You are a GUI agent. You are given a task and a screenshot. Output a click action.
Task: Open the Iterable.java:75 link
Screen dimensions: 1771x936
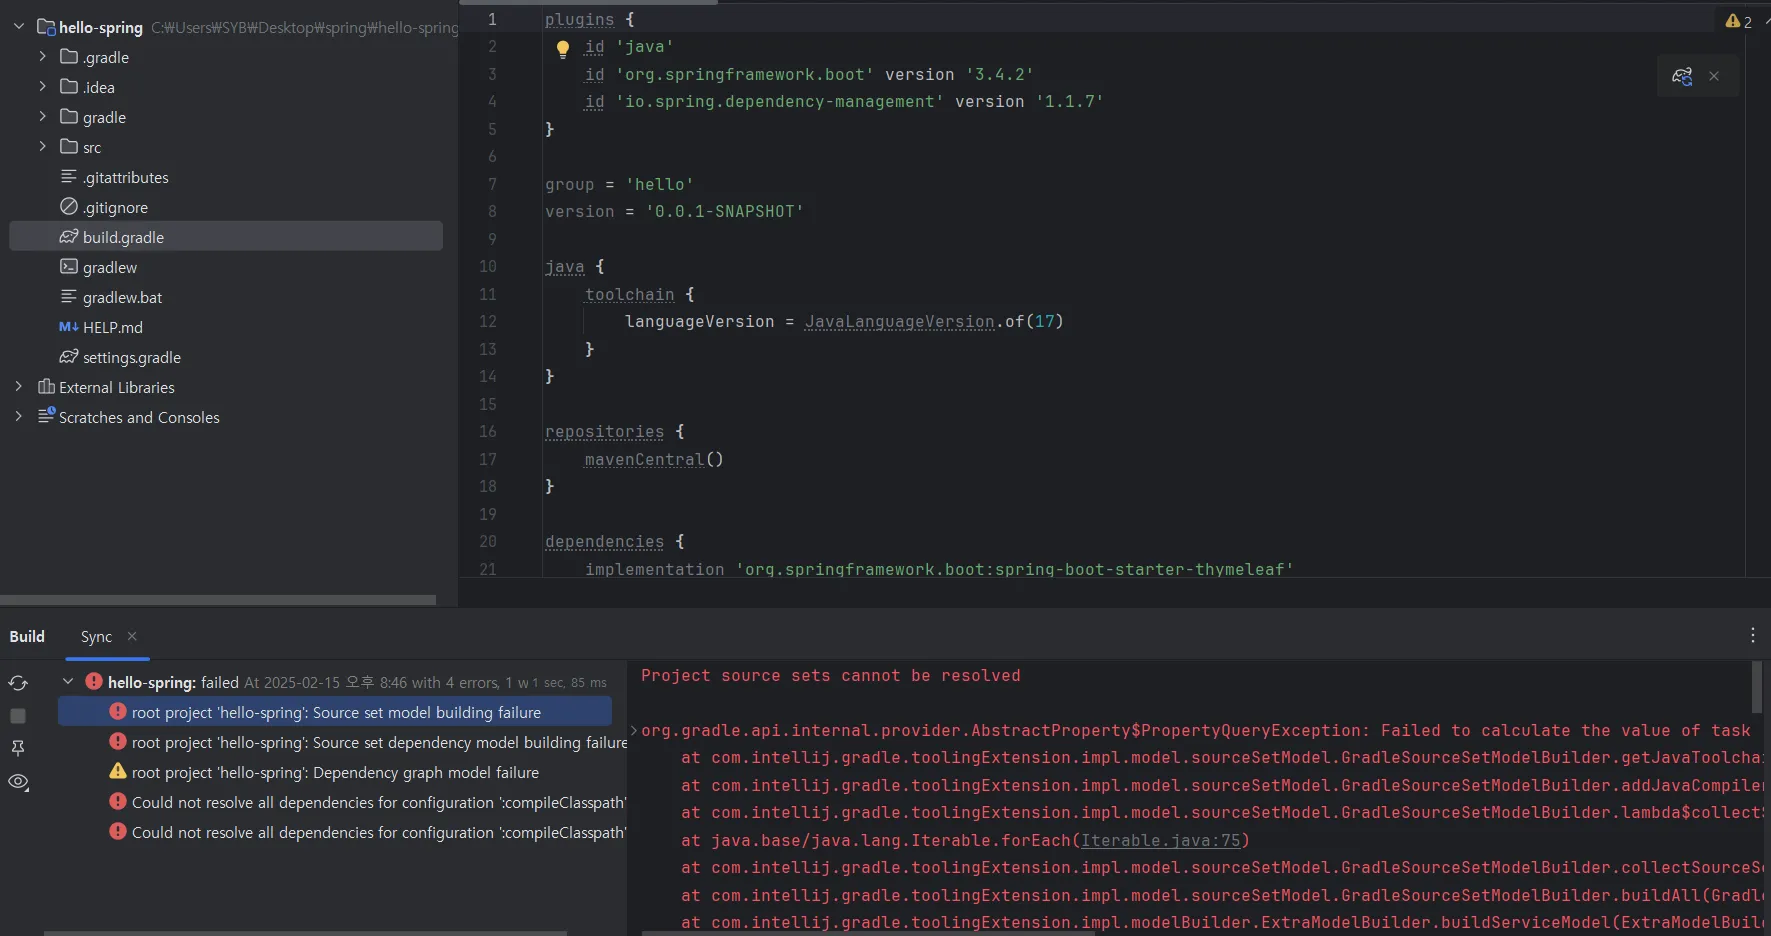pos(1160,841)
